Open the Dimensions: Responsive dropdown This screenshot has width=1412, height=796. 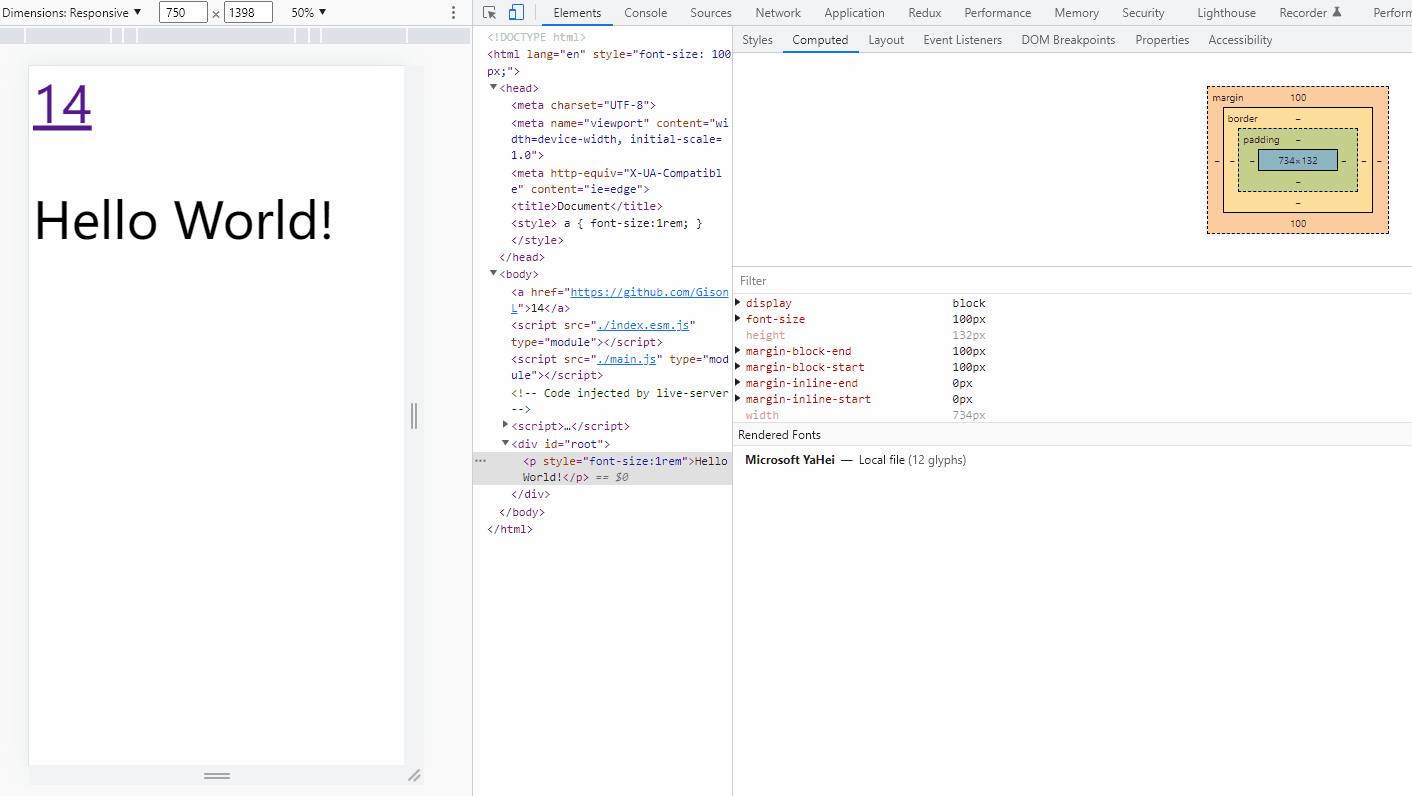(70, 12)
